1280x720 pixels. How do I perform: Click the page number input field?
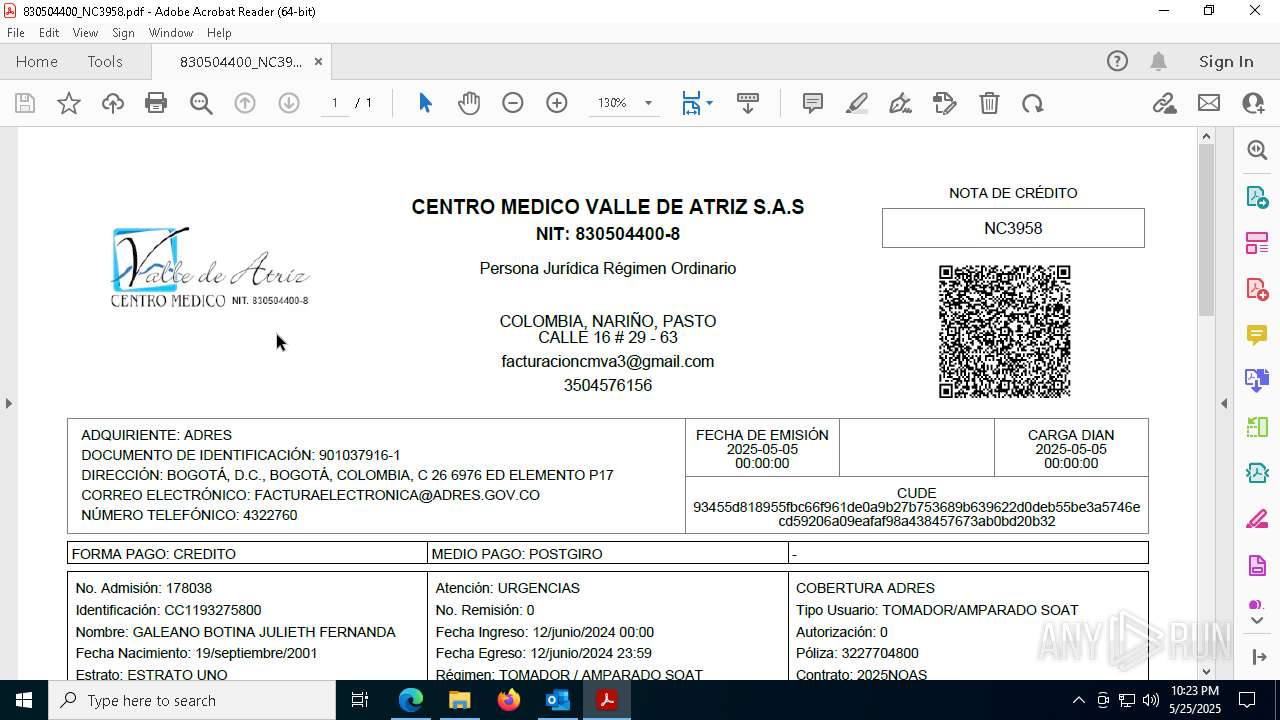click(335, 103)
